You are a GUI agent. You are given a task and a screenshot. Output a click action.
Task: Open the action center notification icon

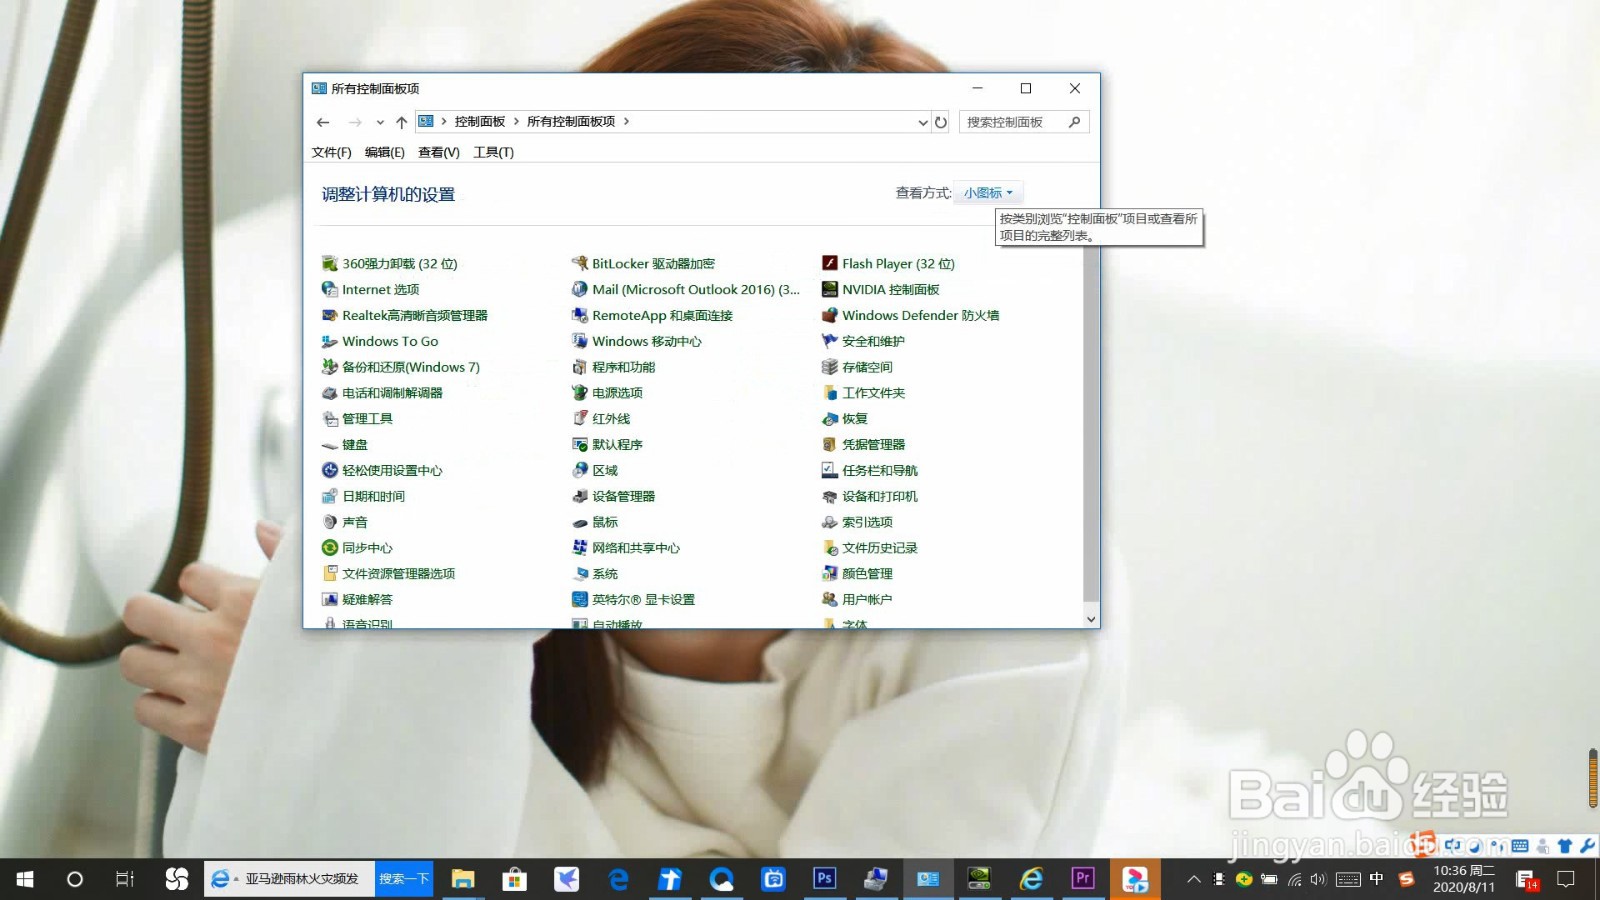tap(1566, 879)
